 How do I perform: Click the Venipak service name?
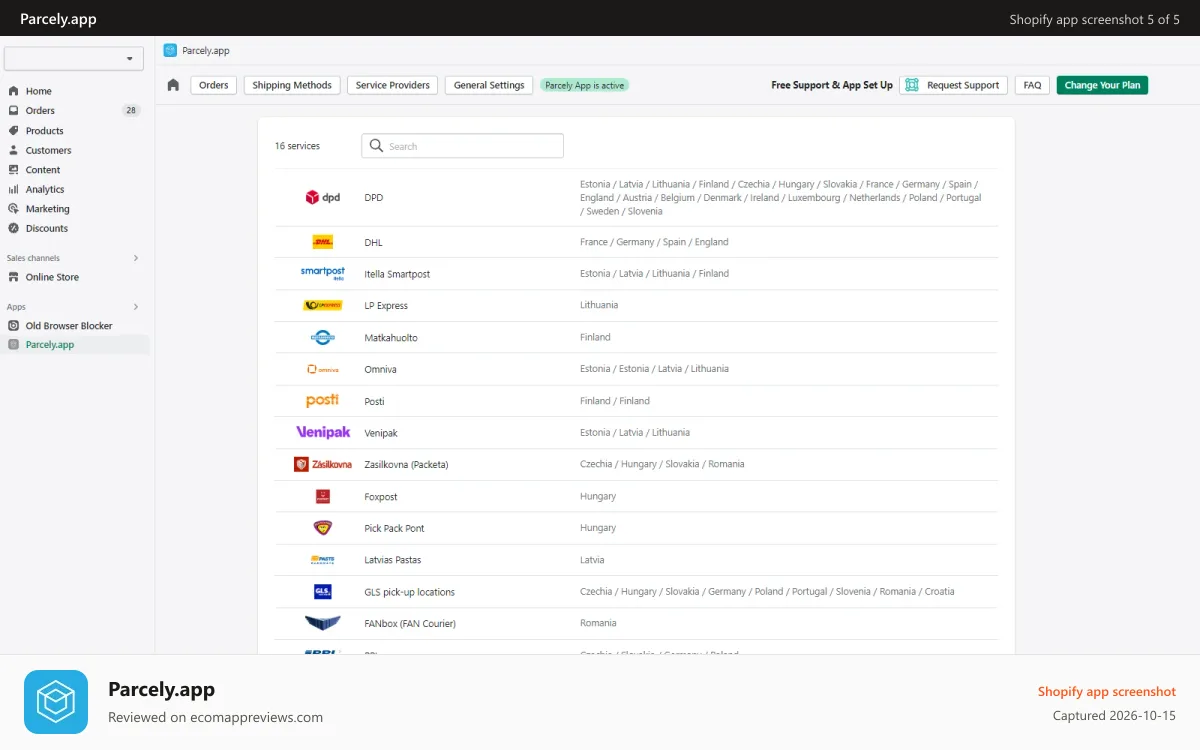(x=381, y=433)
